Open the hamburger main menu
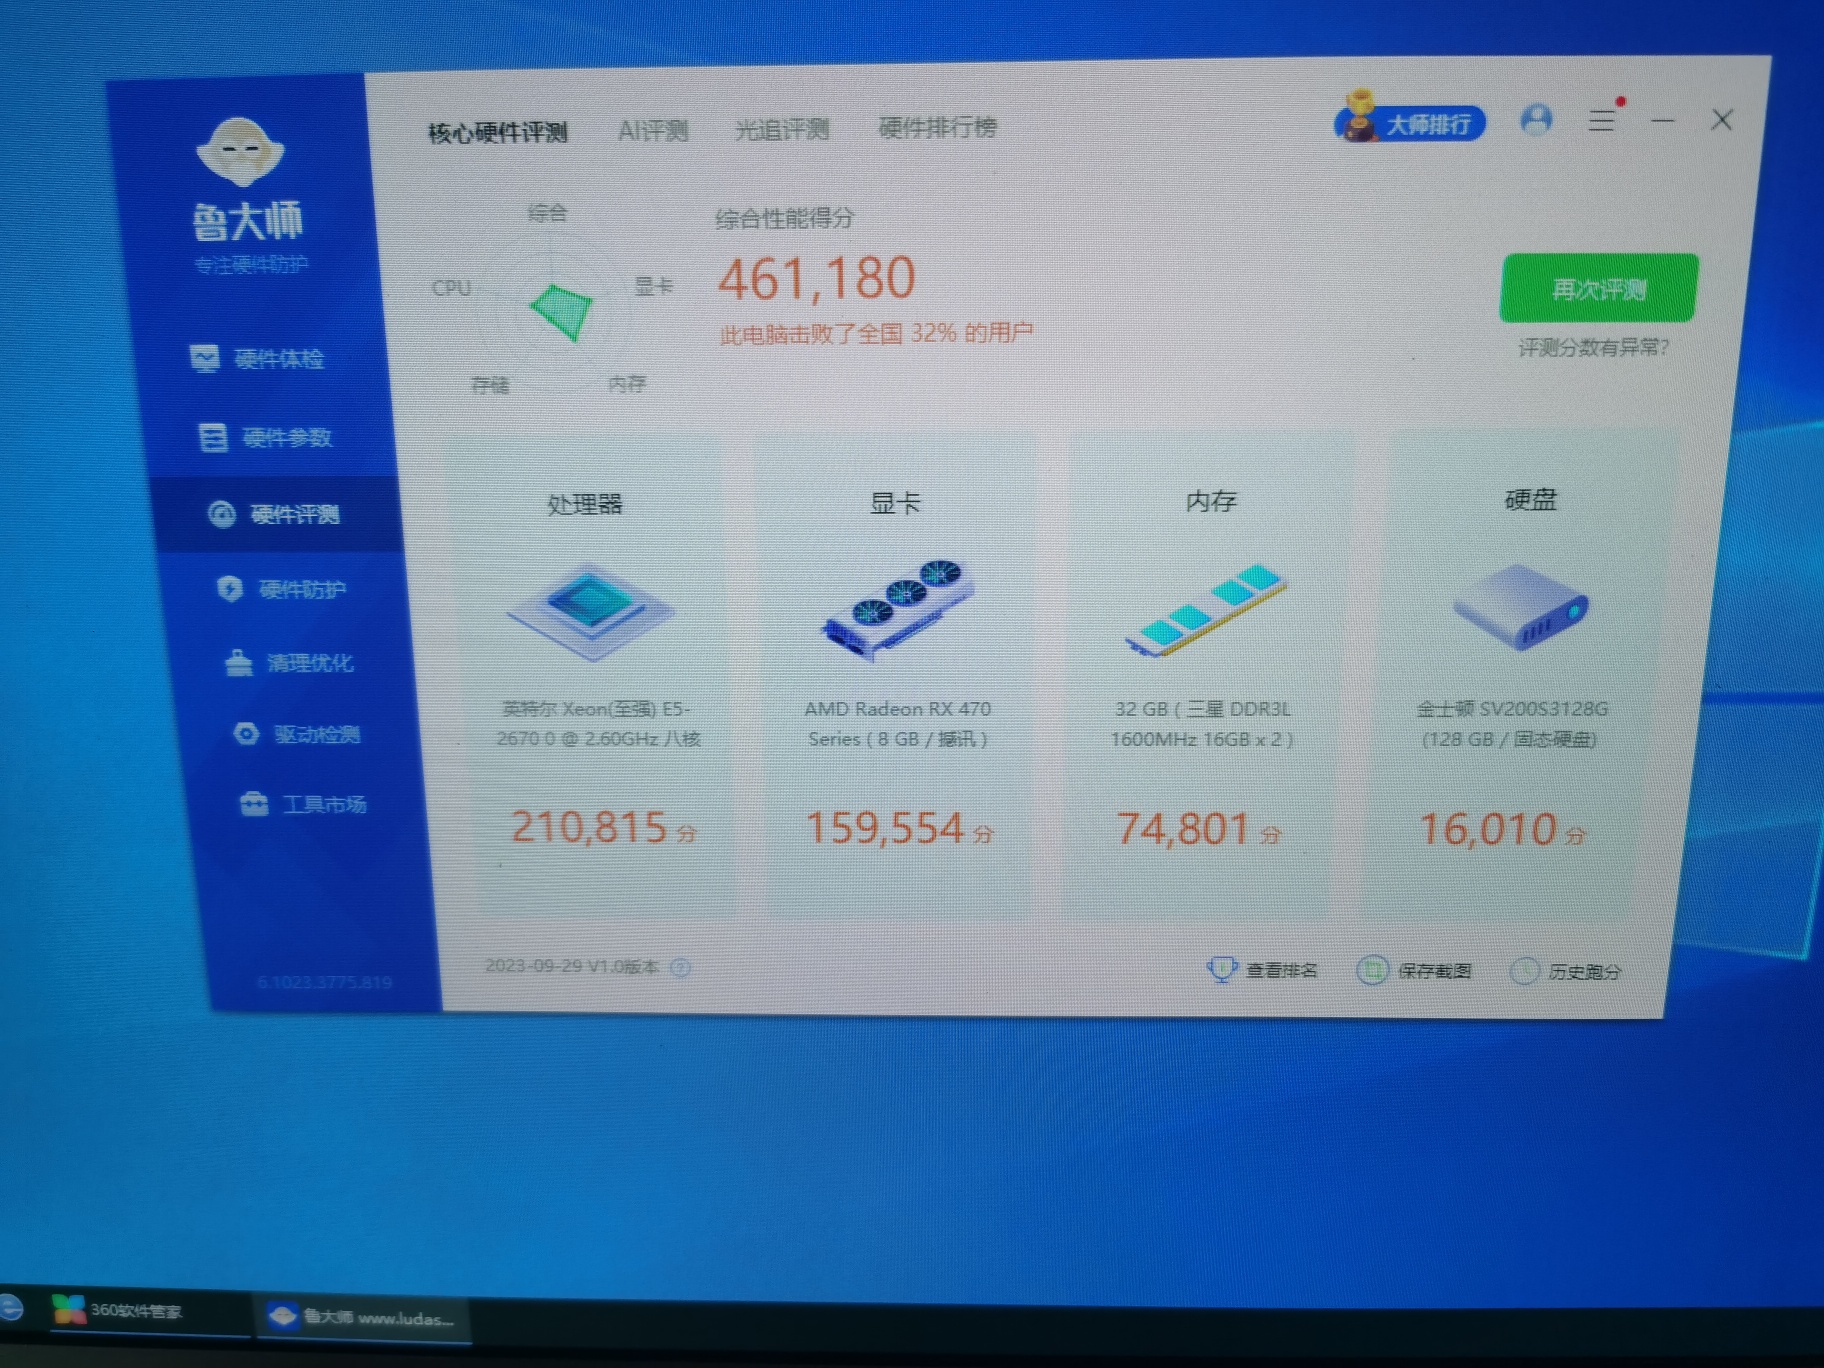This screenshot has width=1824, height=1368. [x=1602, y=121]
